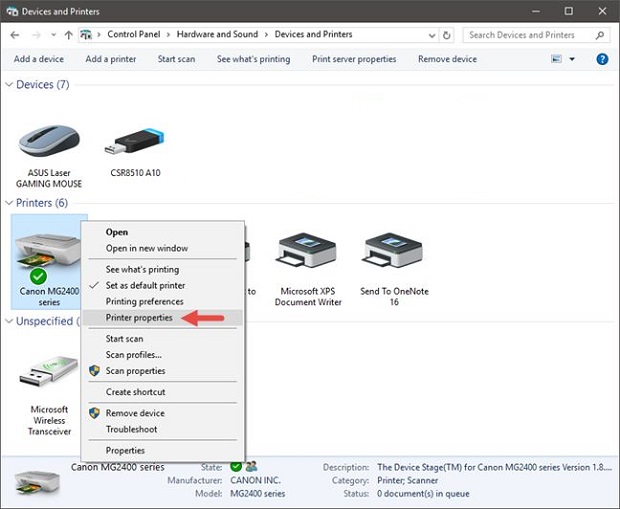Go to Control Panel breadcrumb

tap(134, 34)
